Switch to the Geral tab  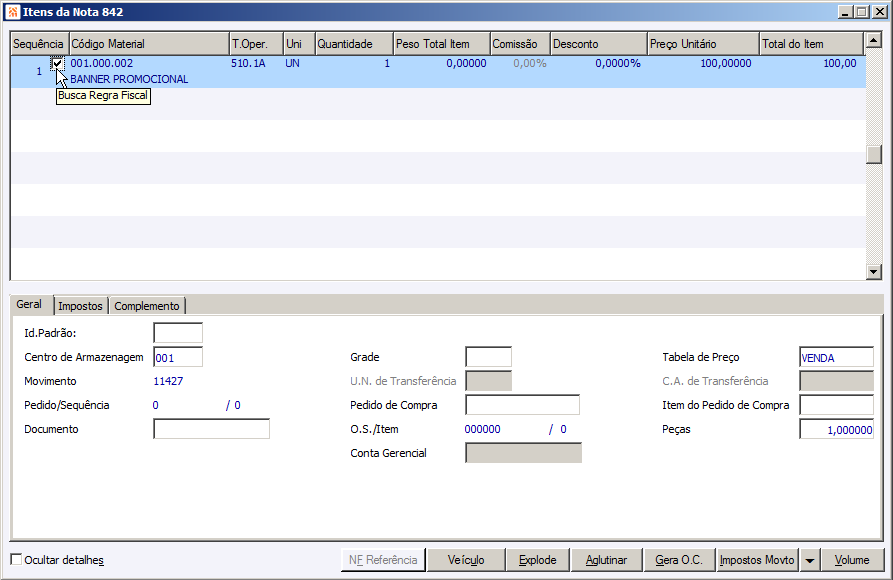point(29,304)
